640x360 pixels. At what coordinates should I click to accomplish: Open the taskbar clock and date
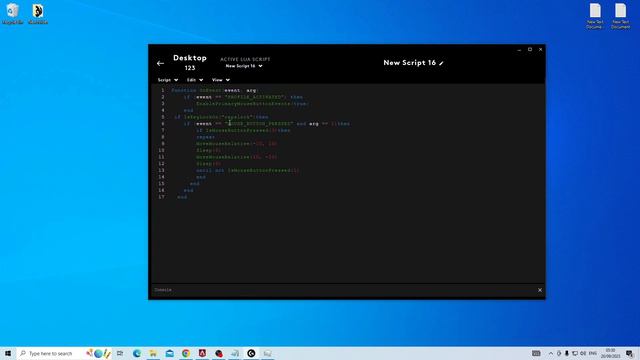611,353
